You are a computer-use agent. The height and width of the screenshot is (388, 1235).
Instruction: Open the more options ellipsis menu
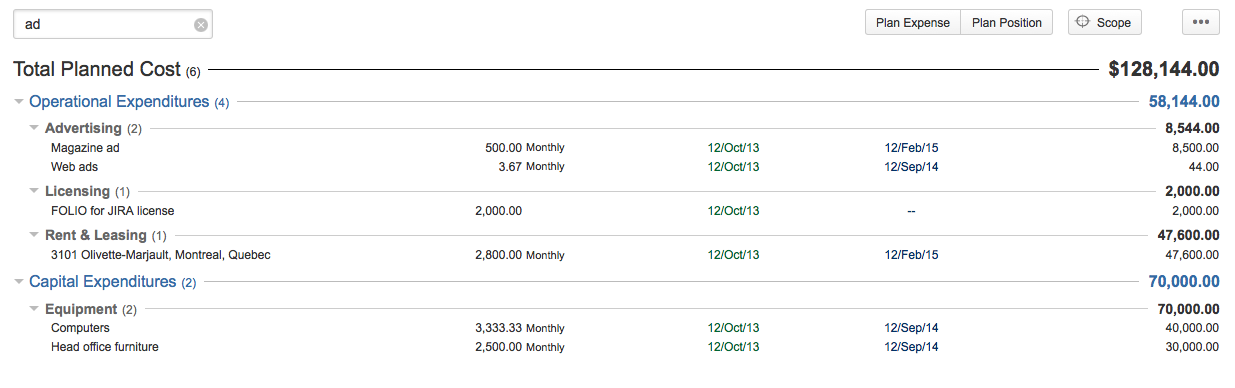click(x=1201, y=22)
